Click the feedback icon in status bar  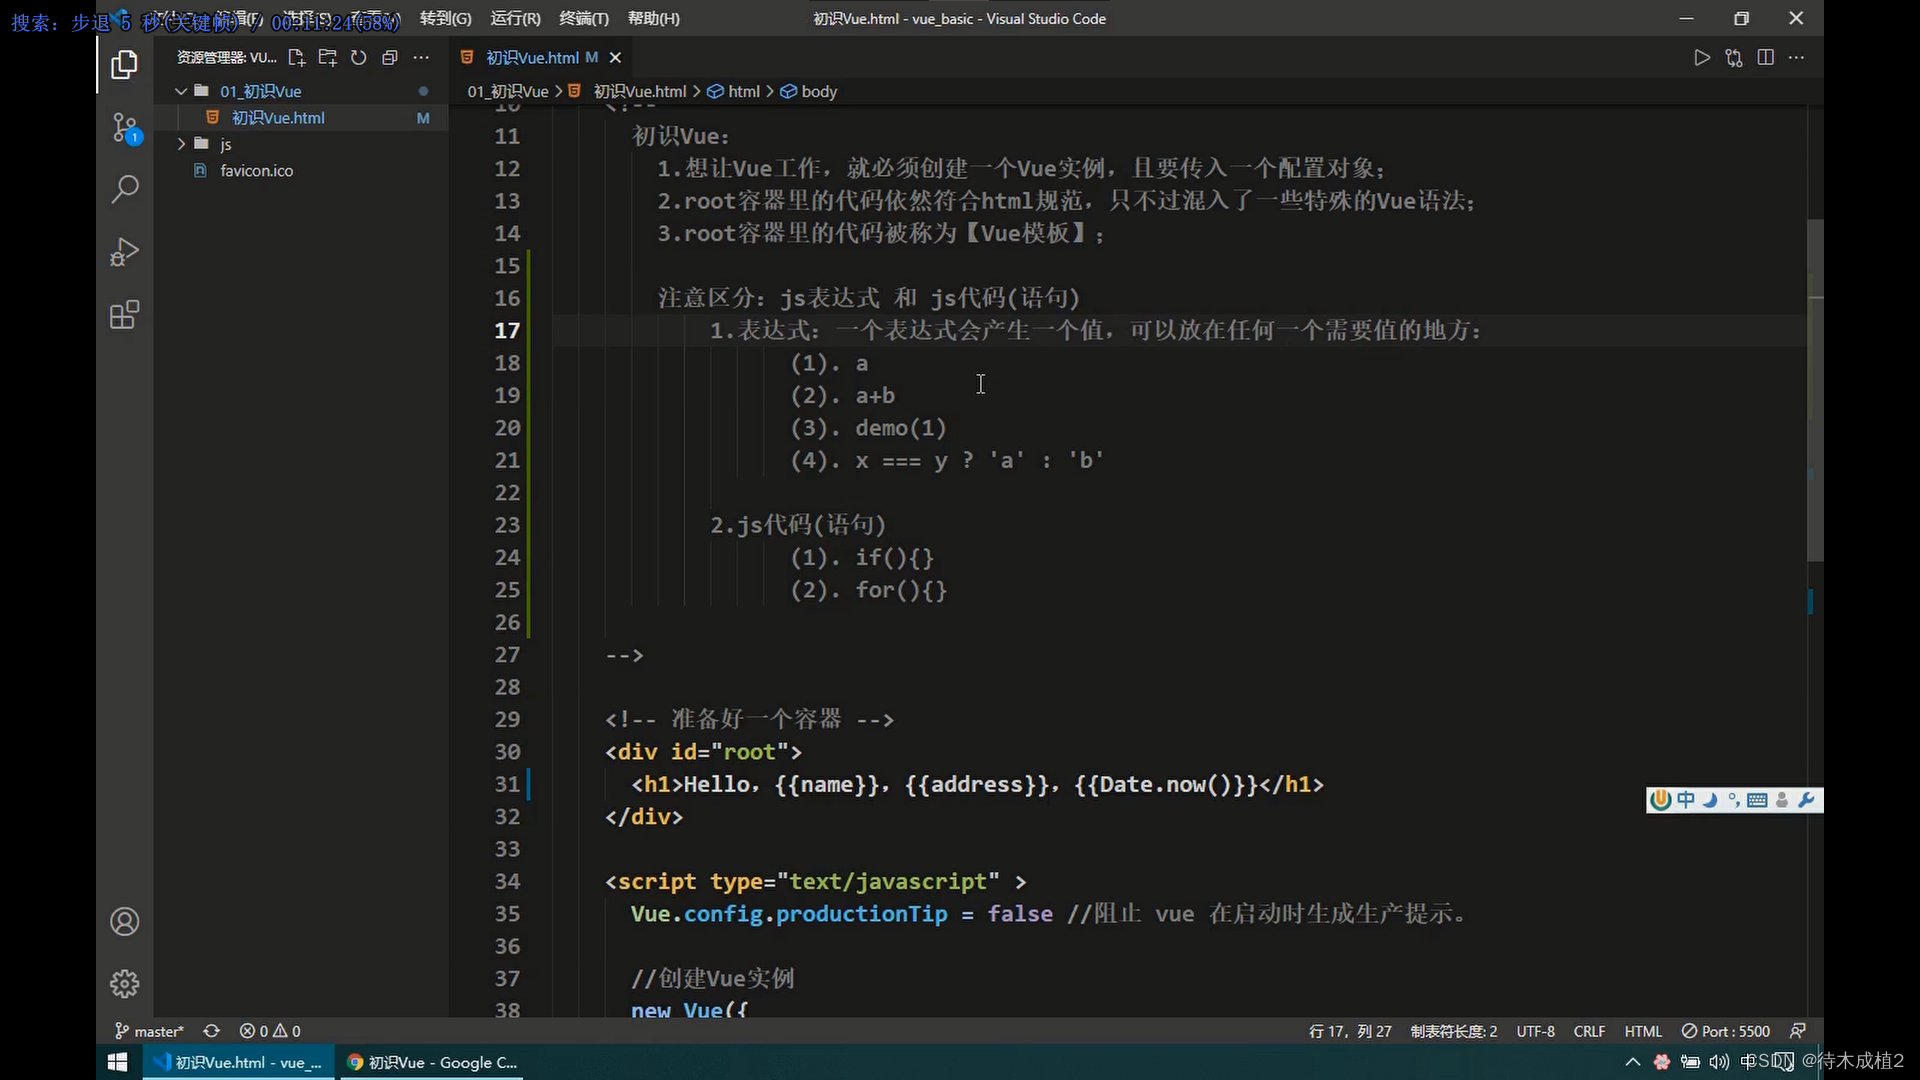click(1798, 1031)
